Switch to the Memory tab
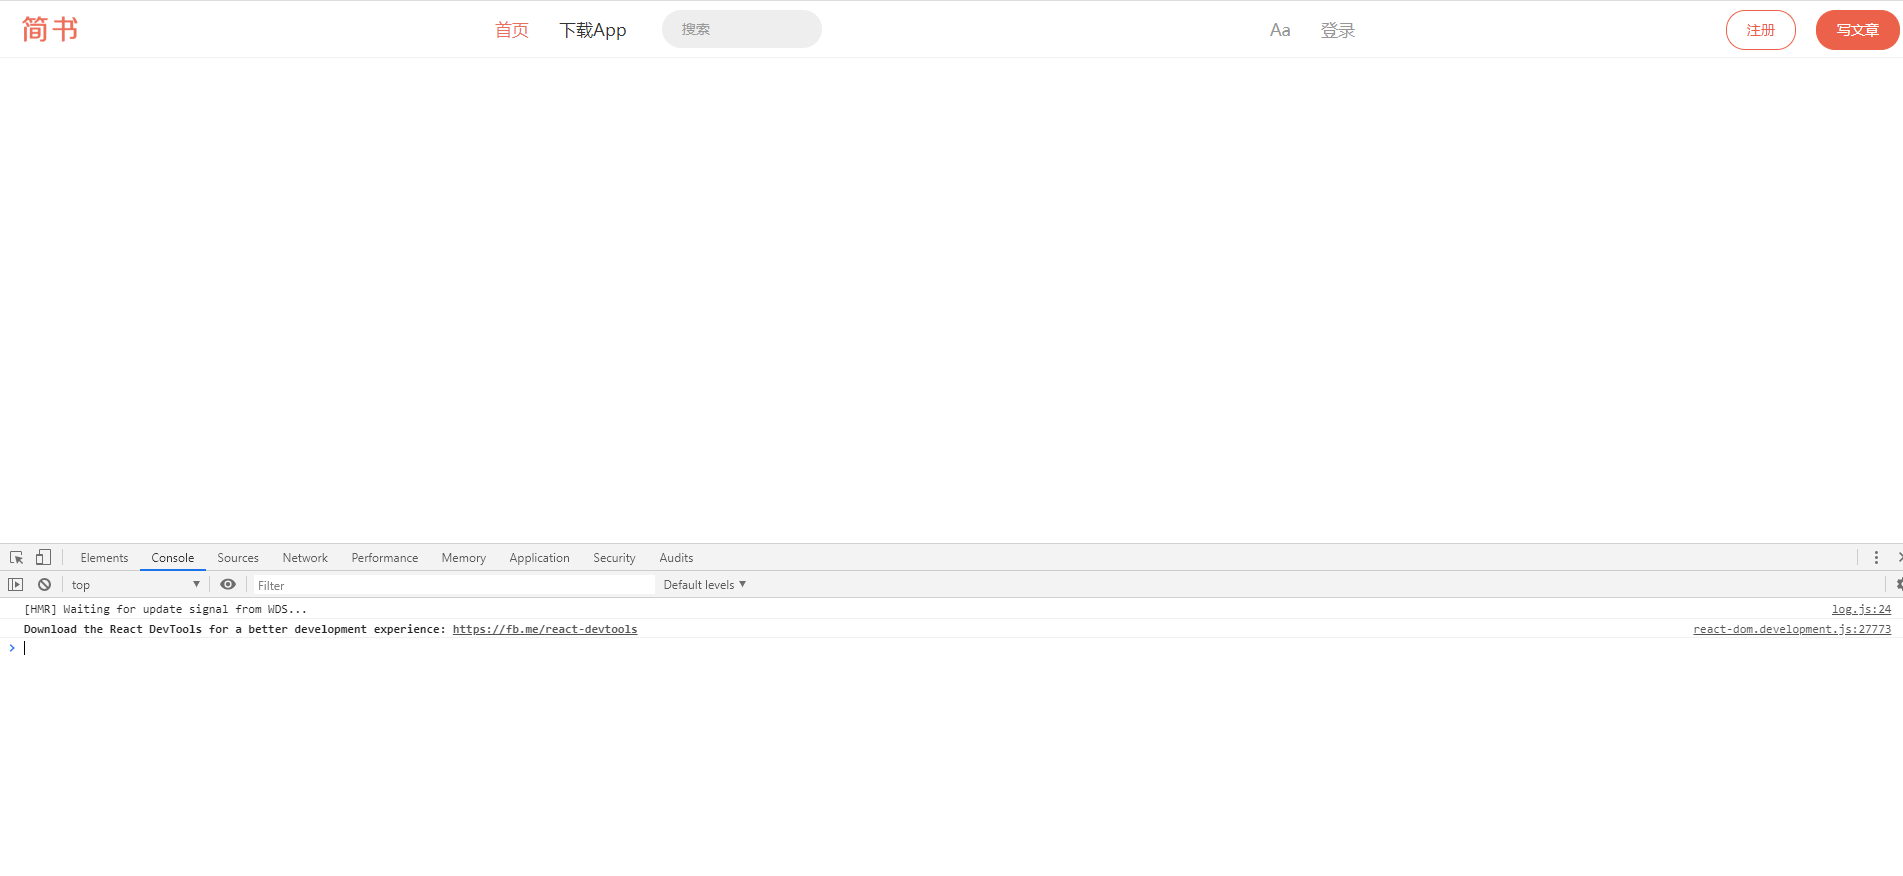Screen dimensions: 1903x876 click(x=464, y=558)
